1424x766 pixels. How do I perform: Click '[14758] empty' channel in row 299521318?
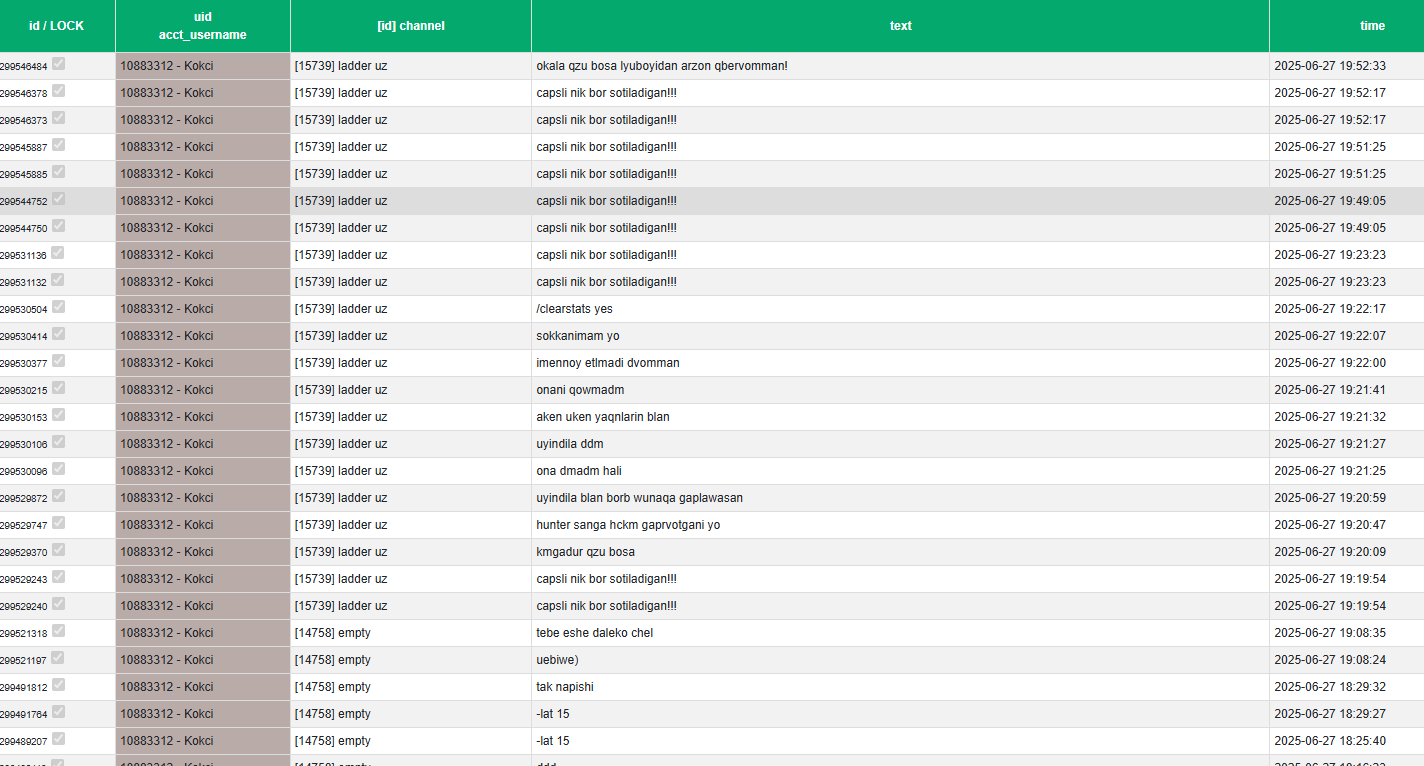(x=333, y=633)
